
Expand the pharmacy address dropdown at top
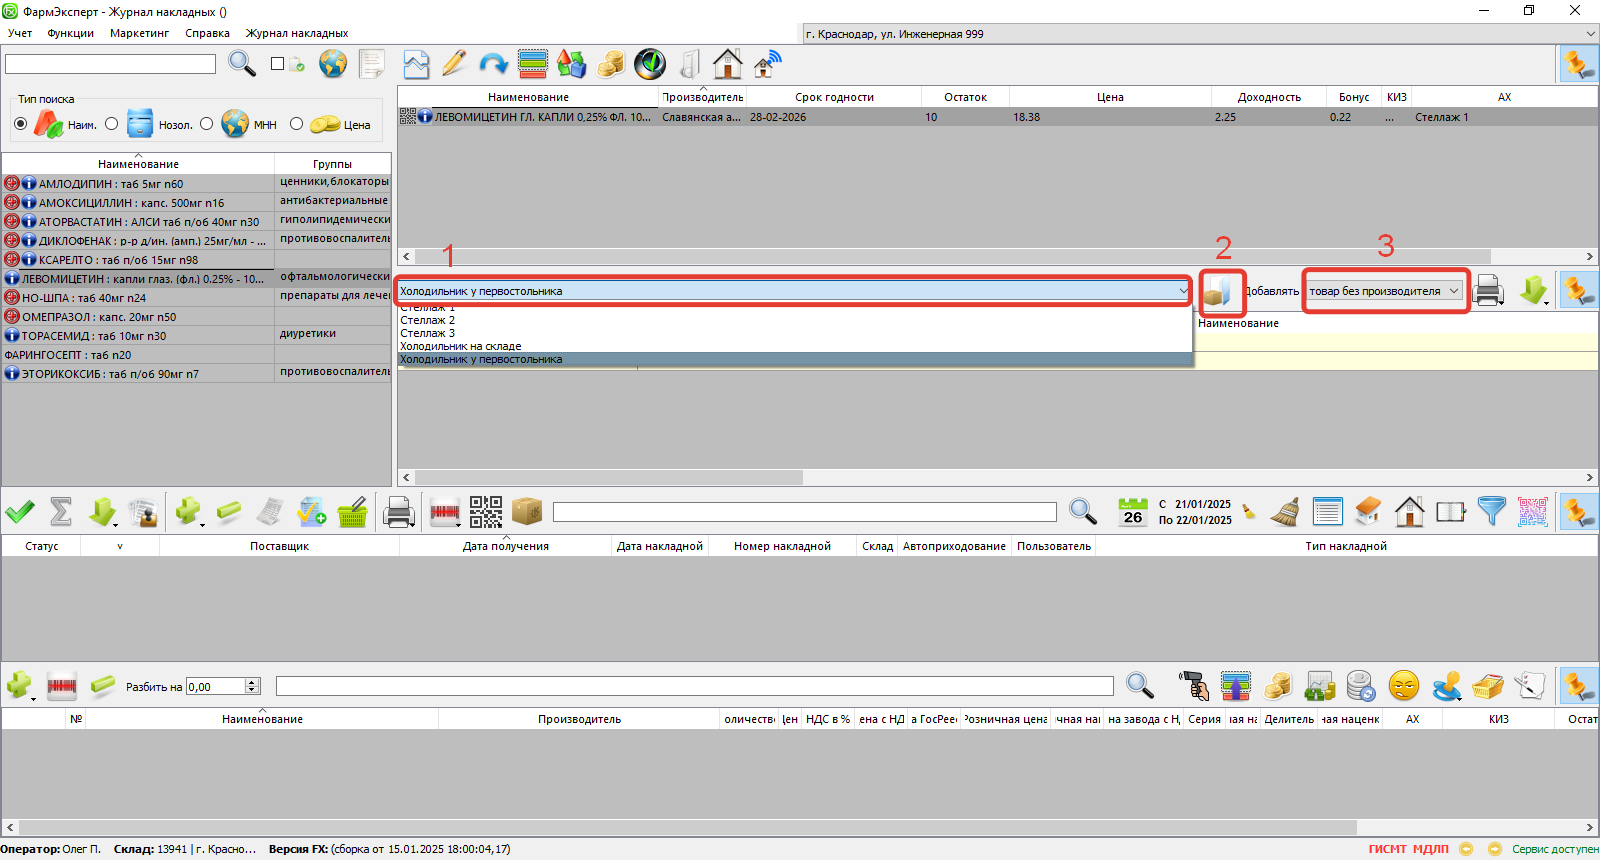1589,34
